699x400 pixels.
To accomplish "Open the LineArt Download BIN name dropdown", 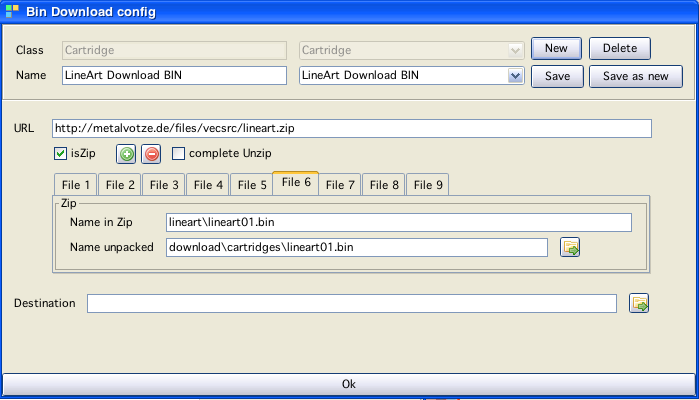I will (515, 76).
